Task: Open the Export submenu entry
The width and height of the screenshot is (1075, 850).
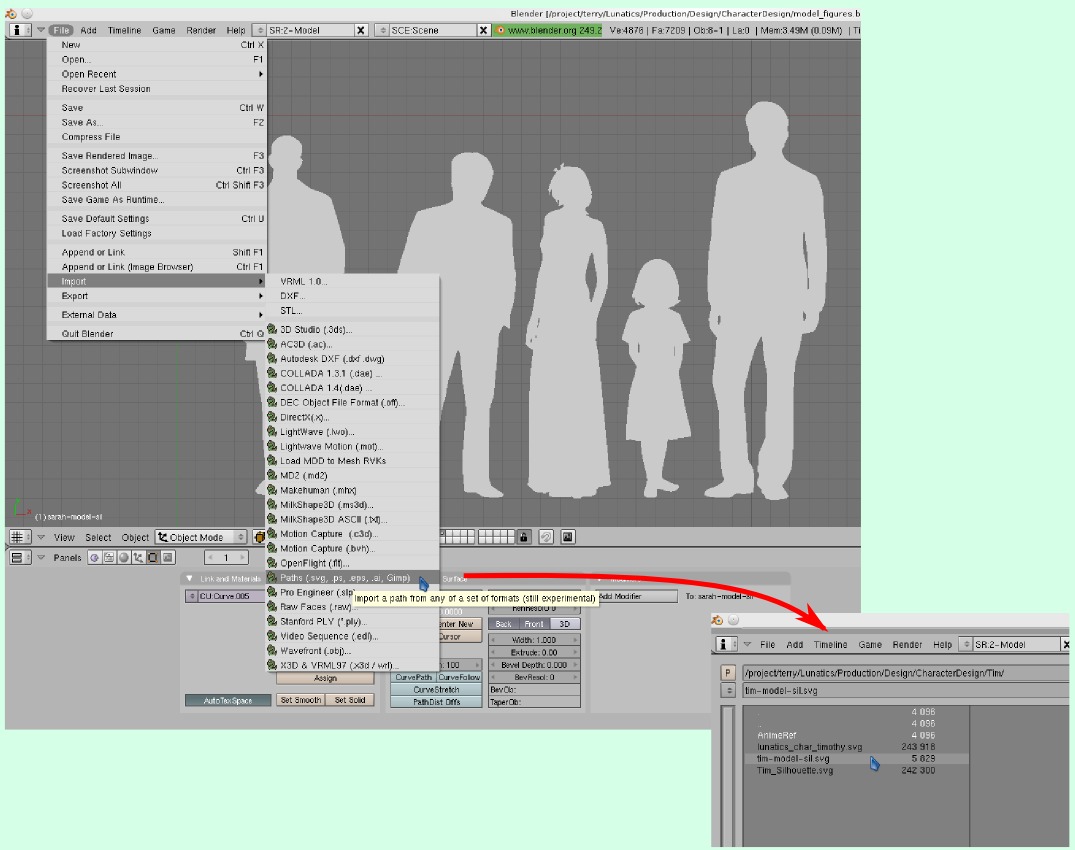Action: point(156,296)
